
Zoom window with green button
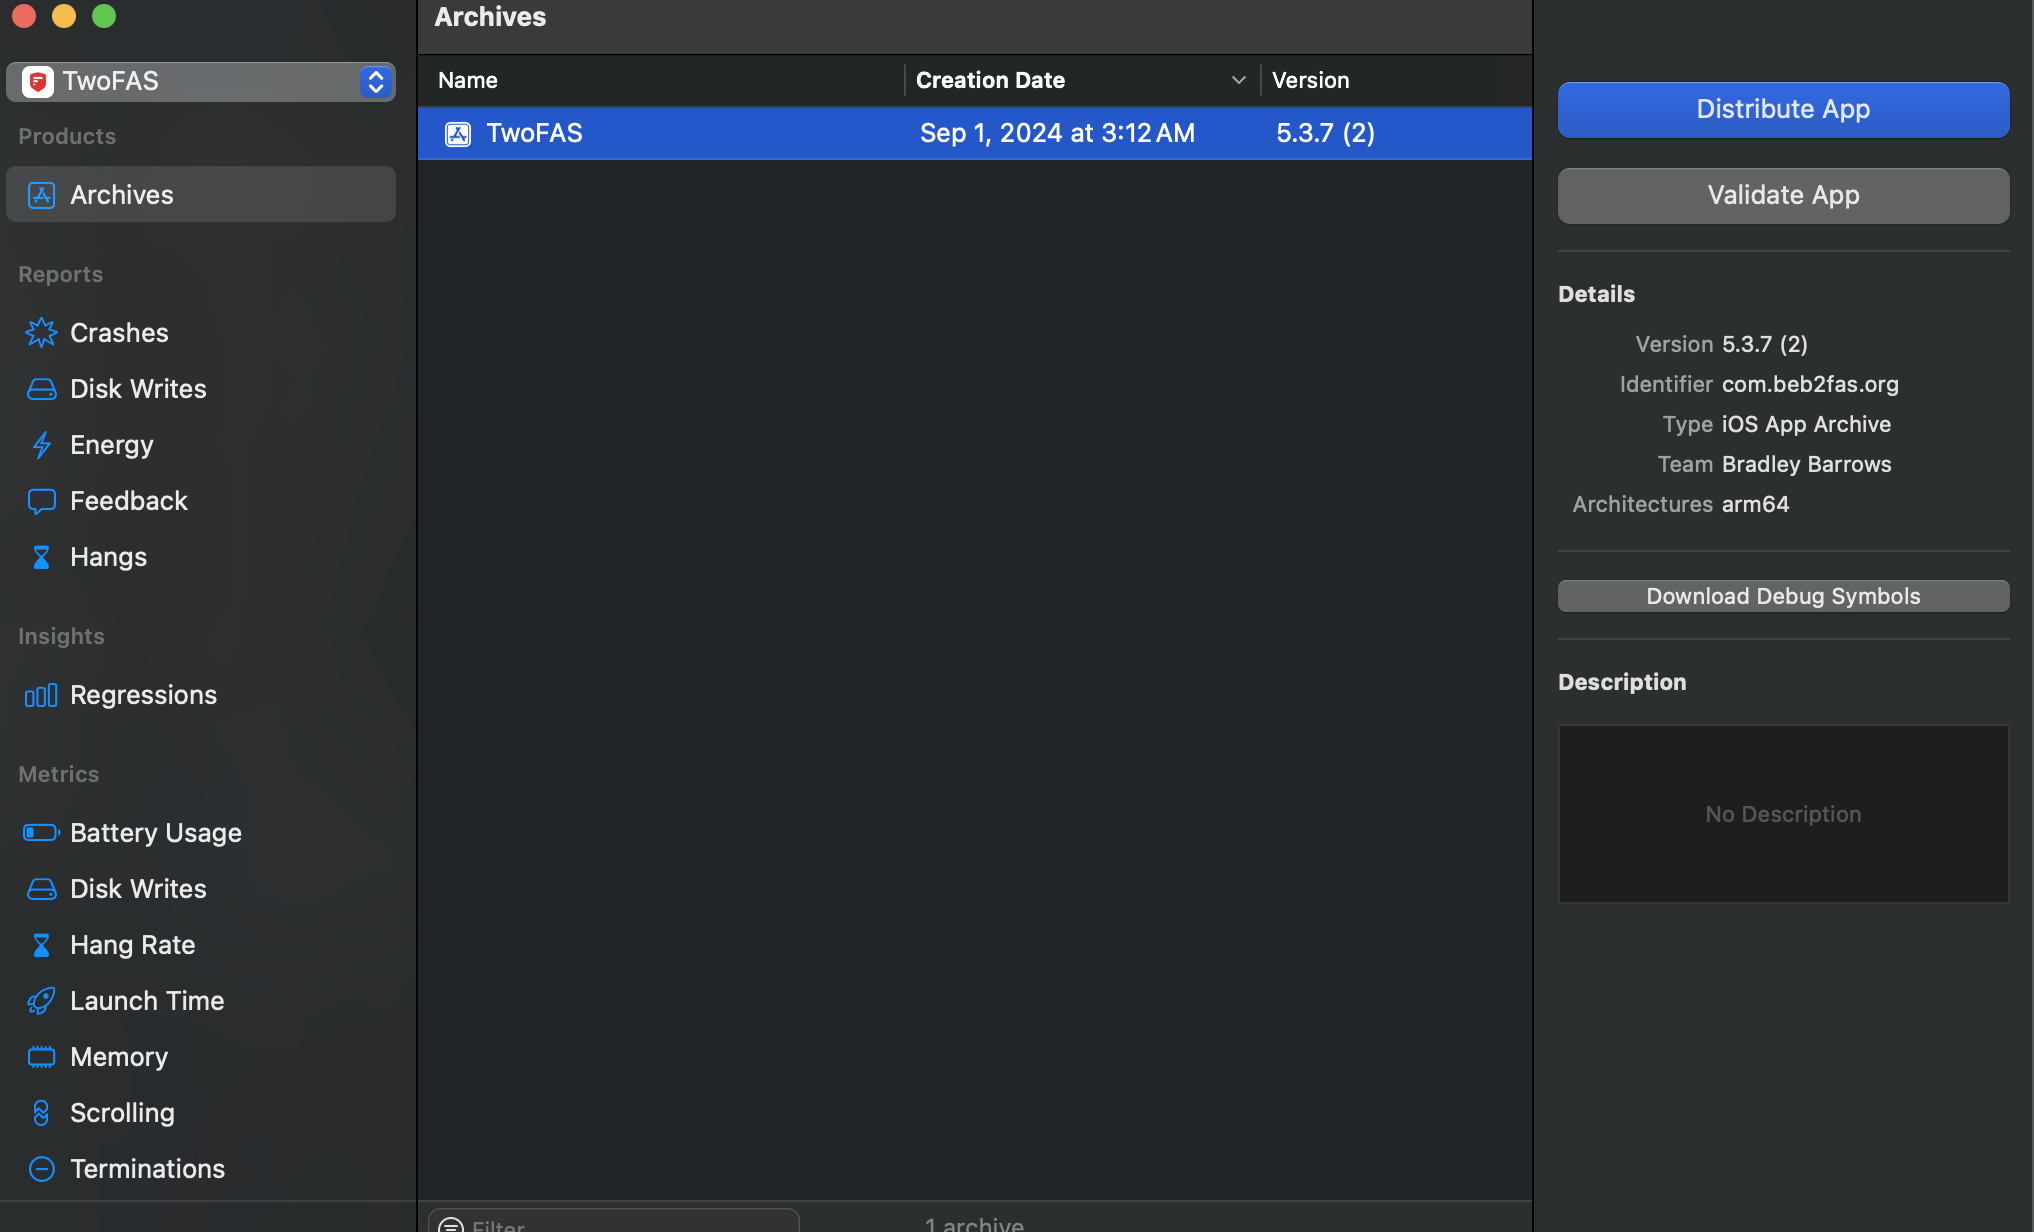[x=104, y=15]
